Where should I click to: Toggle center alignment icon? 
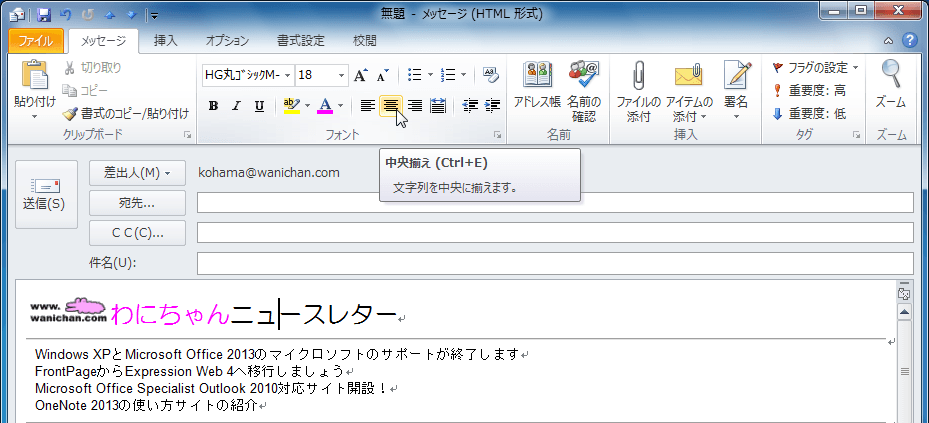point(391,106)
